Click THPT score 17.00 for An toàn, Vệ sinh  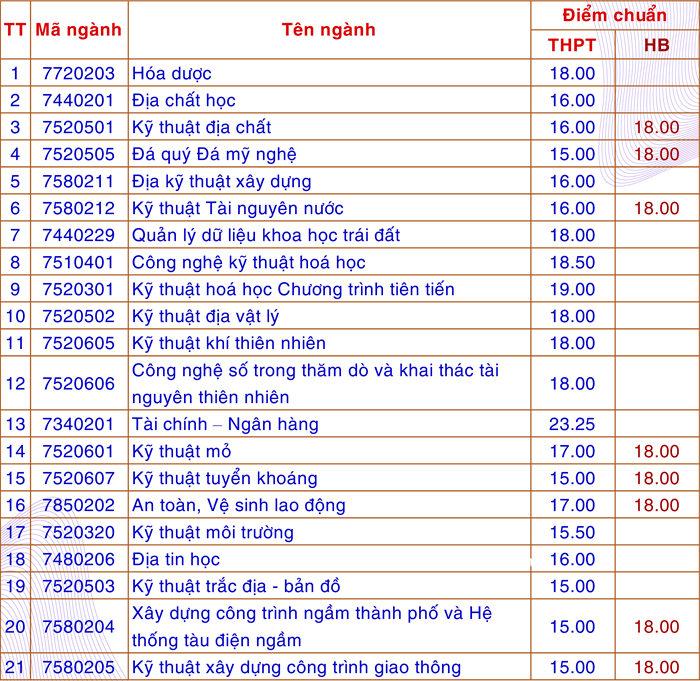click(572, 506)
